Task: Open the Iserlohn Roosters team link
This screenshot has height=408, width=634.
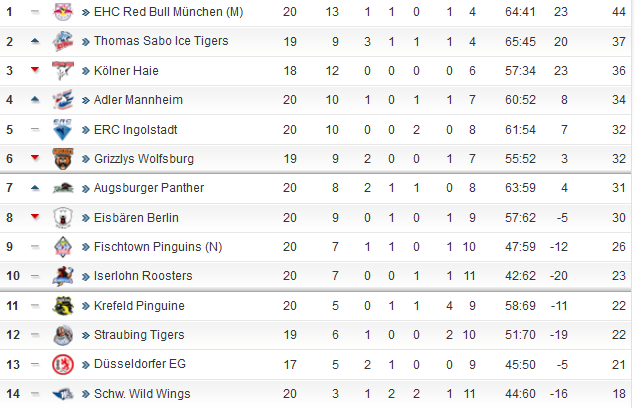Action: click(x=143, y=276)
